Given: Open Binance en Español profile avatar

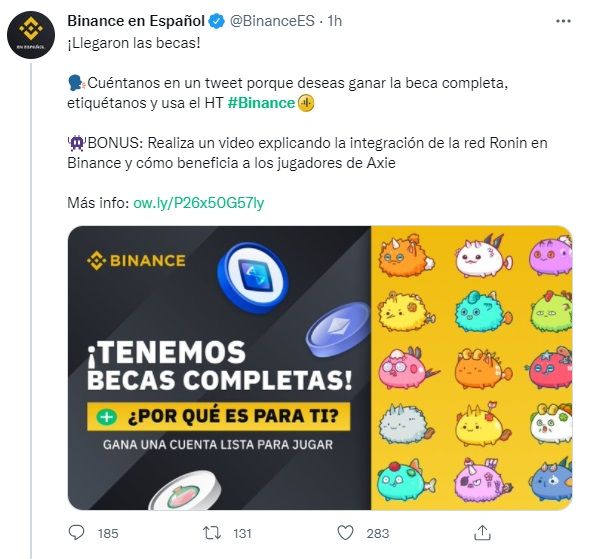Looking at the screenshot, I should [31, 35].
